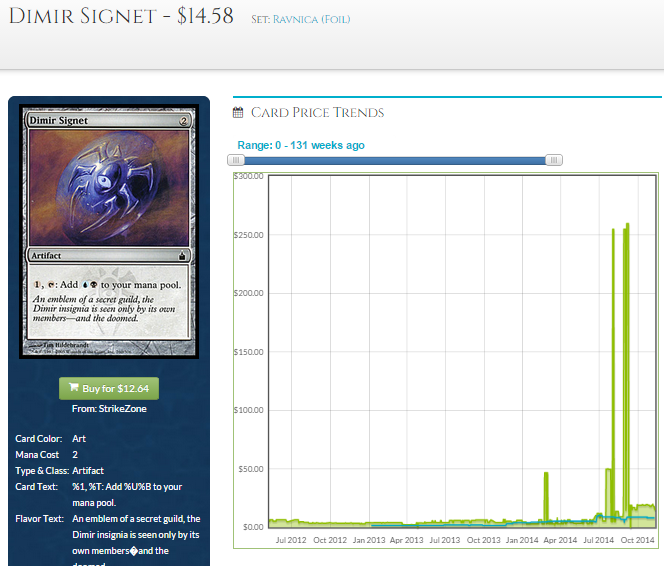Click the Card Color: label
This screenshot has width=664, height=566.
[x=39, y=439]
